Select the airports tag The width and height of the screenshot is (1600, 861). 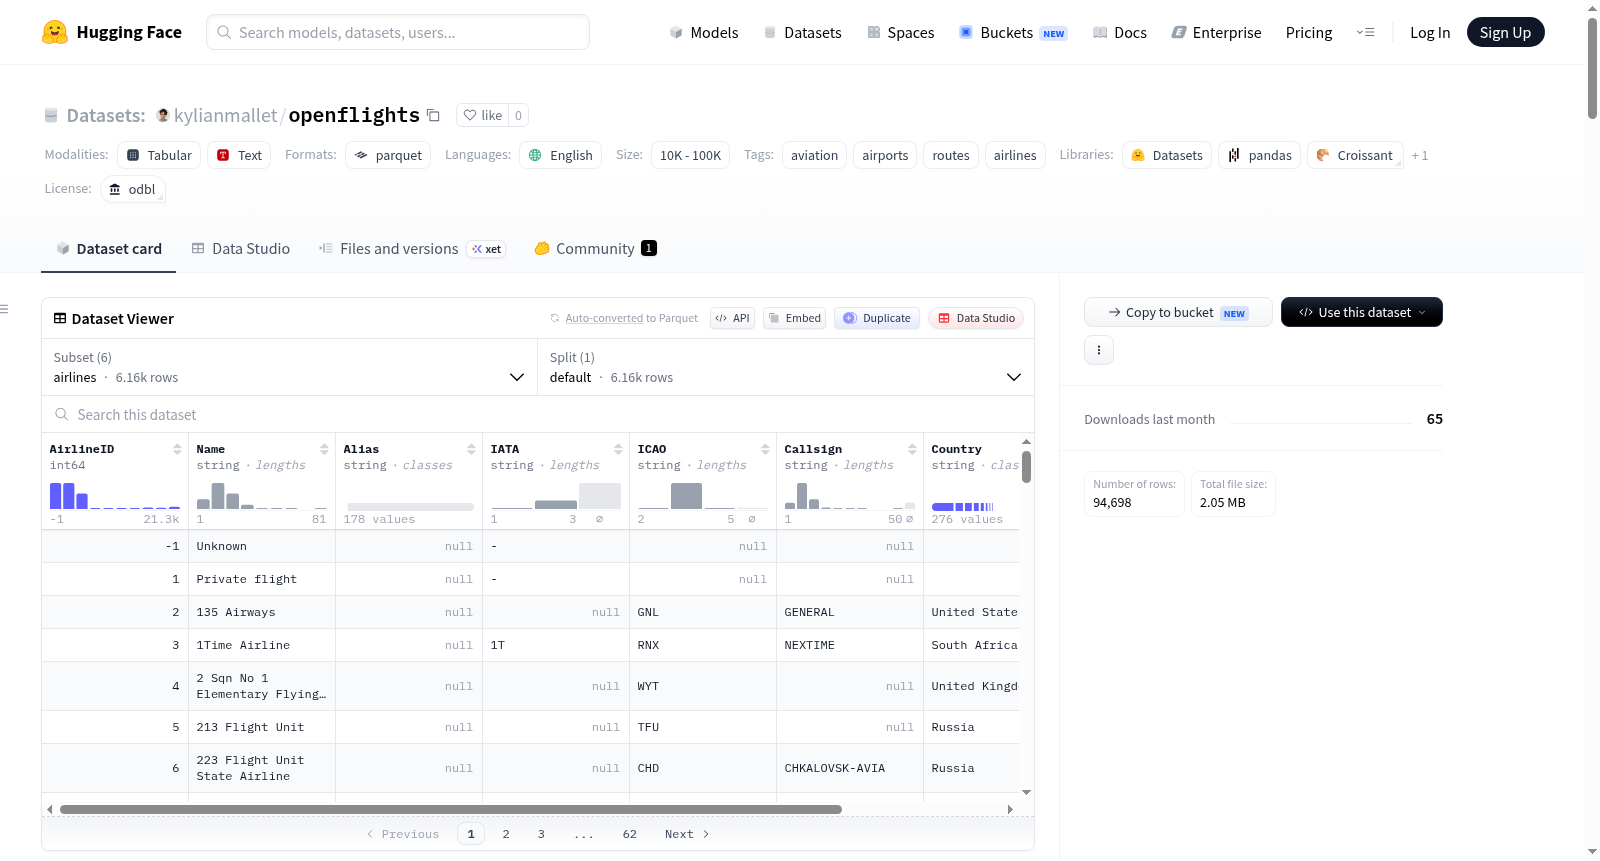(885, 155)
